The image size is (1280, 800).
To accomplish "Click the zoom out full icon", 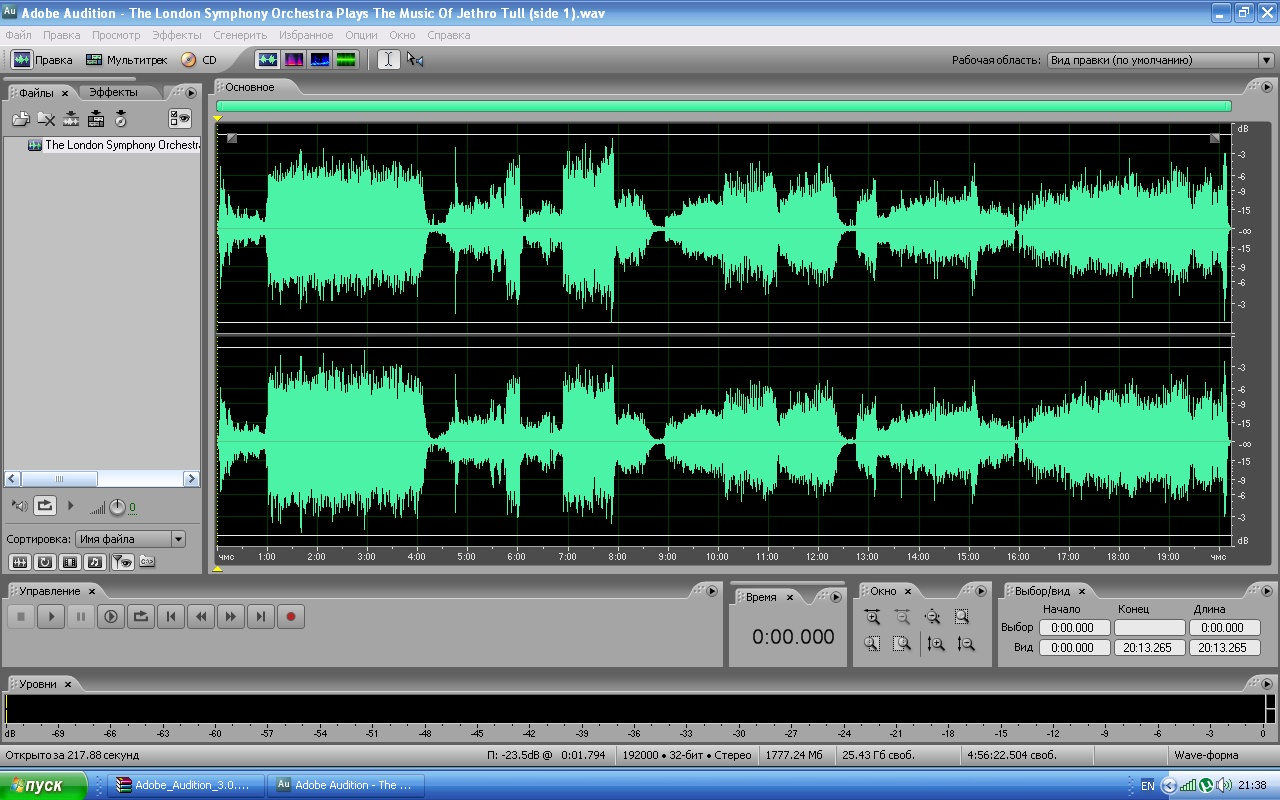I will click(932, 618).
